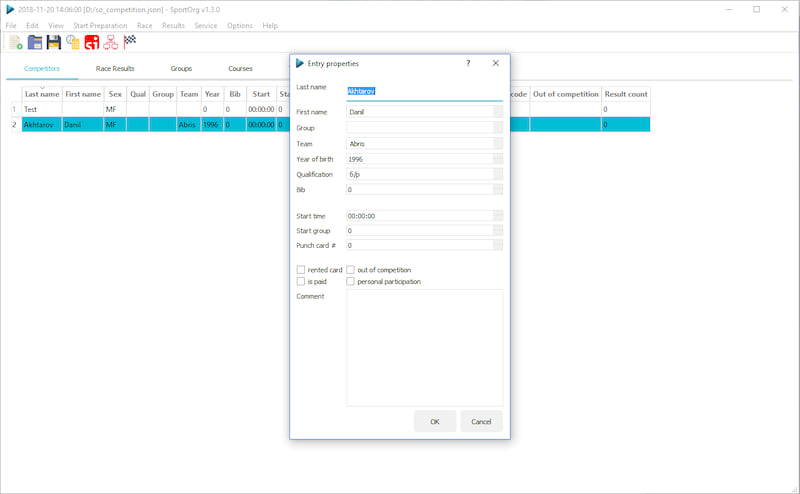Open the Team dropdown showing Abris
This screenshot has height=494, width=800.
pyautogui.click(x=497, y=144)
